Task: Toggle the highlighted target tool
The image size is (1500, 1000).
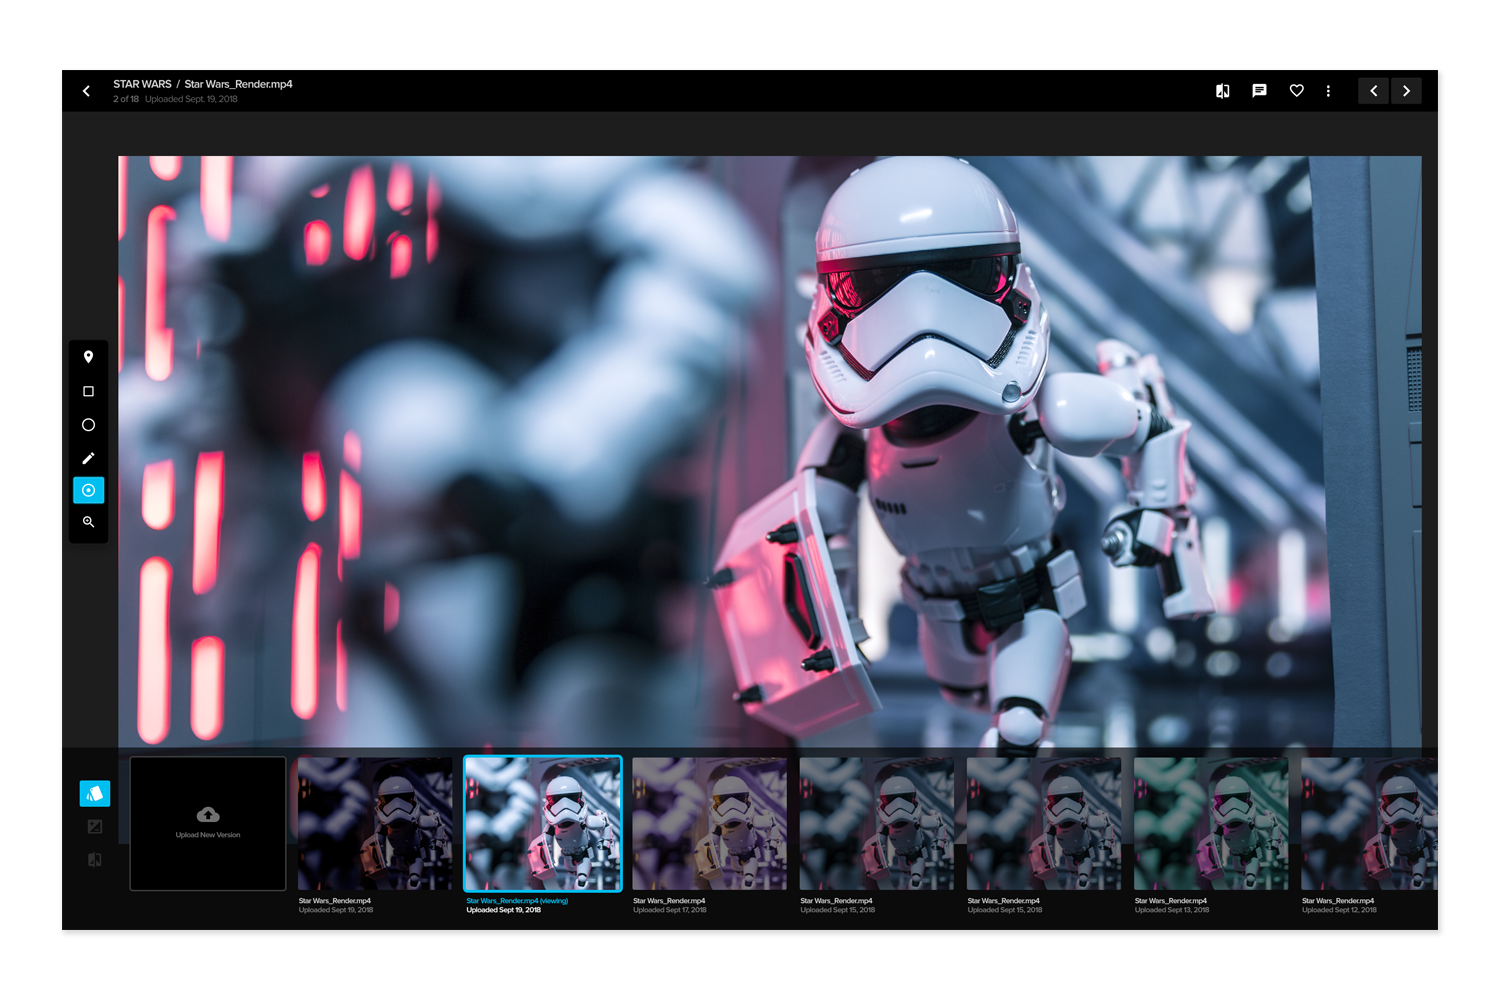Action: tap(88, 490)
